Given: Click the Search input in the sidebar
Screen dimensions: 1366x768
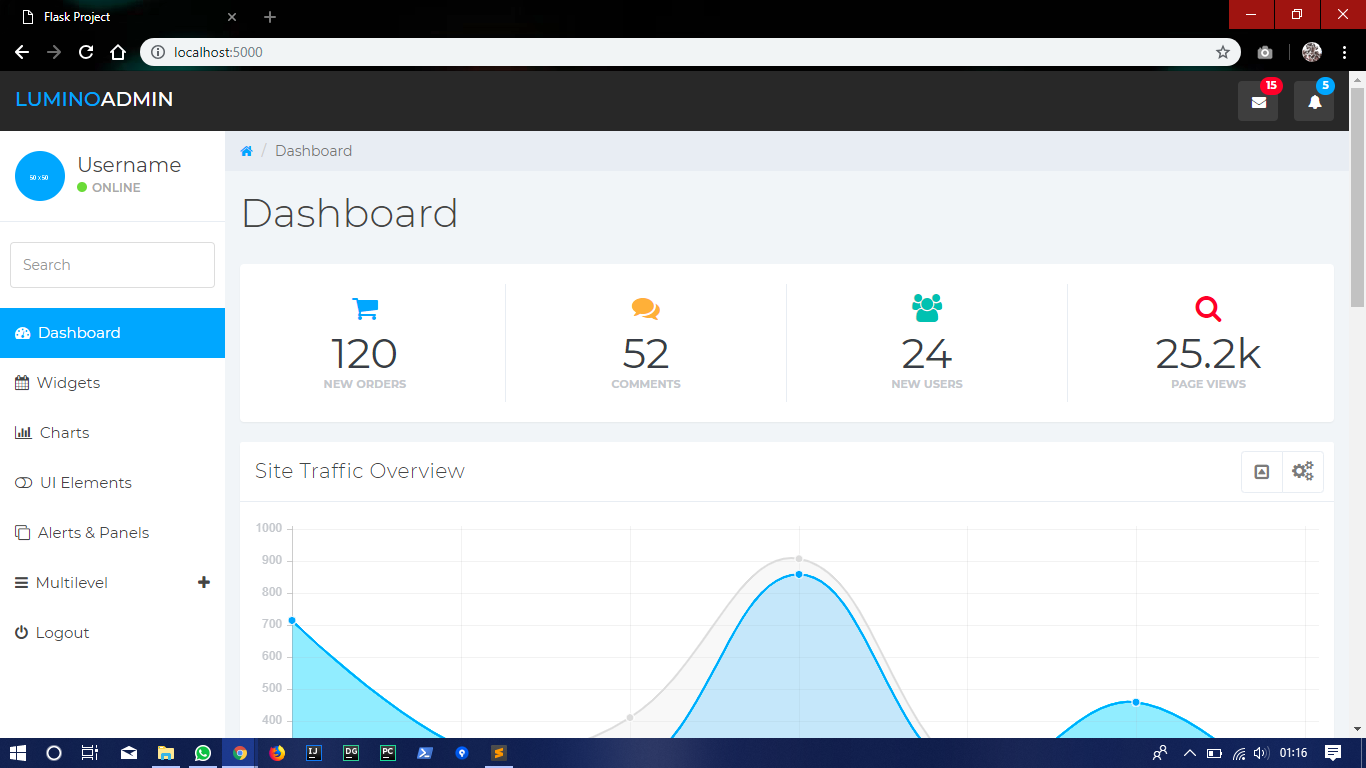Looking at the screenshot, I should (x=112, y=265).
